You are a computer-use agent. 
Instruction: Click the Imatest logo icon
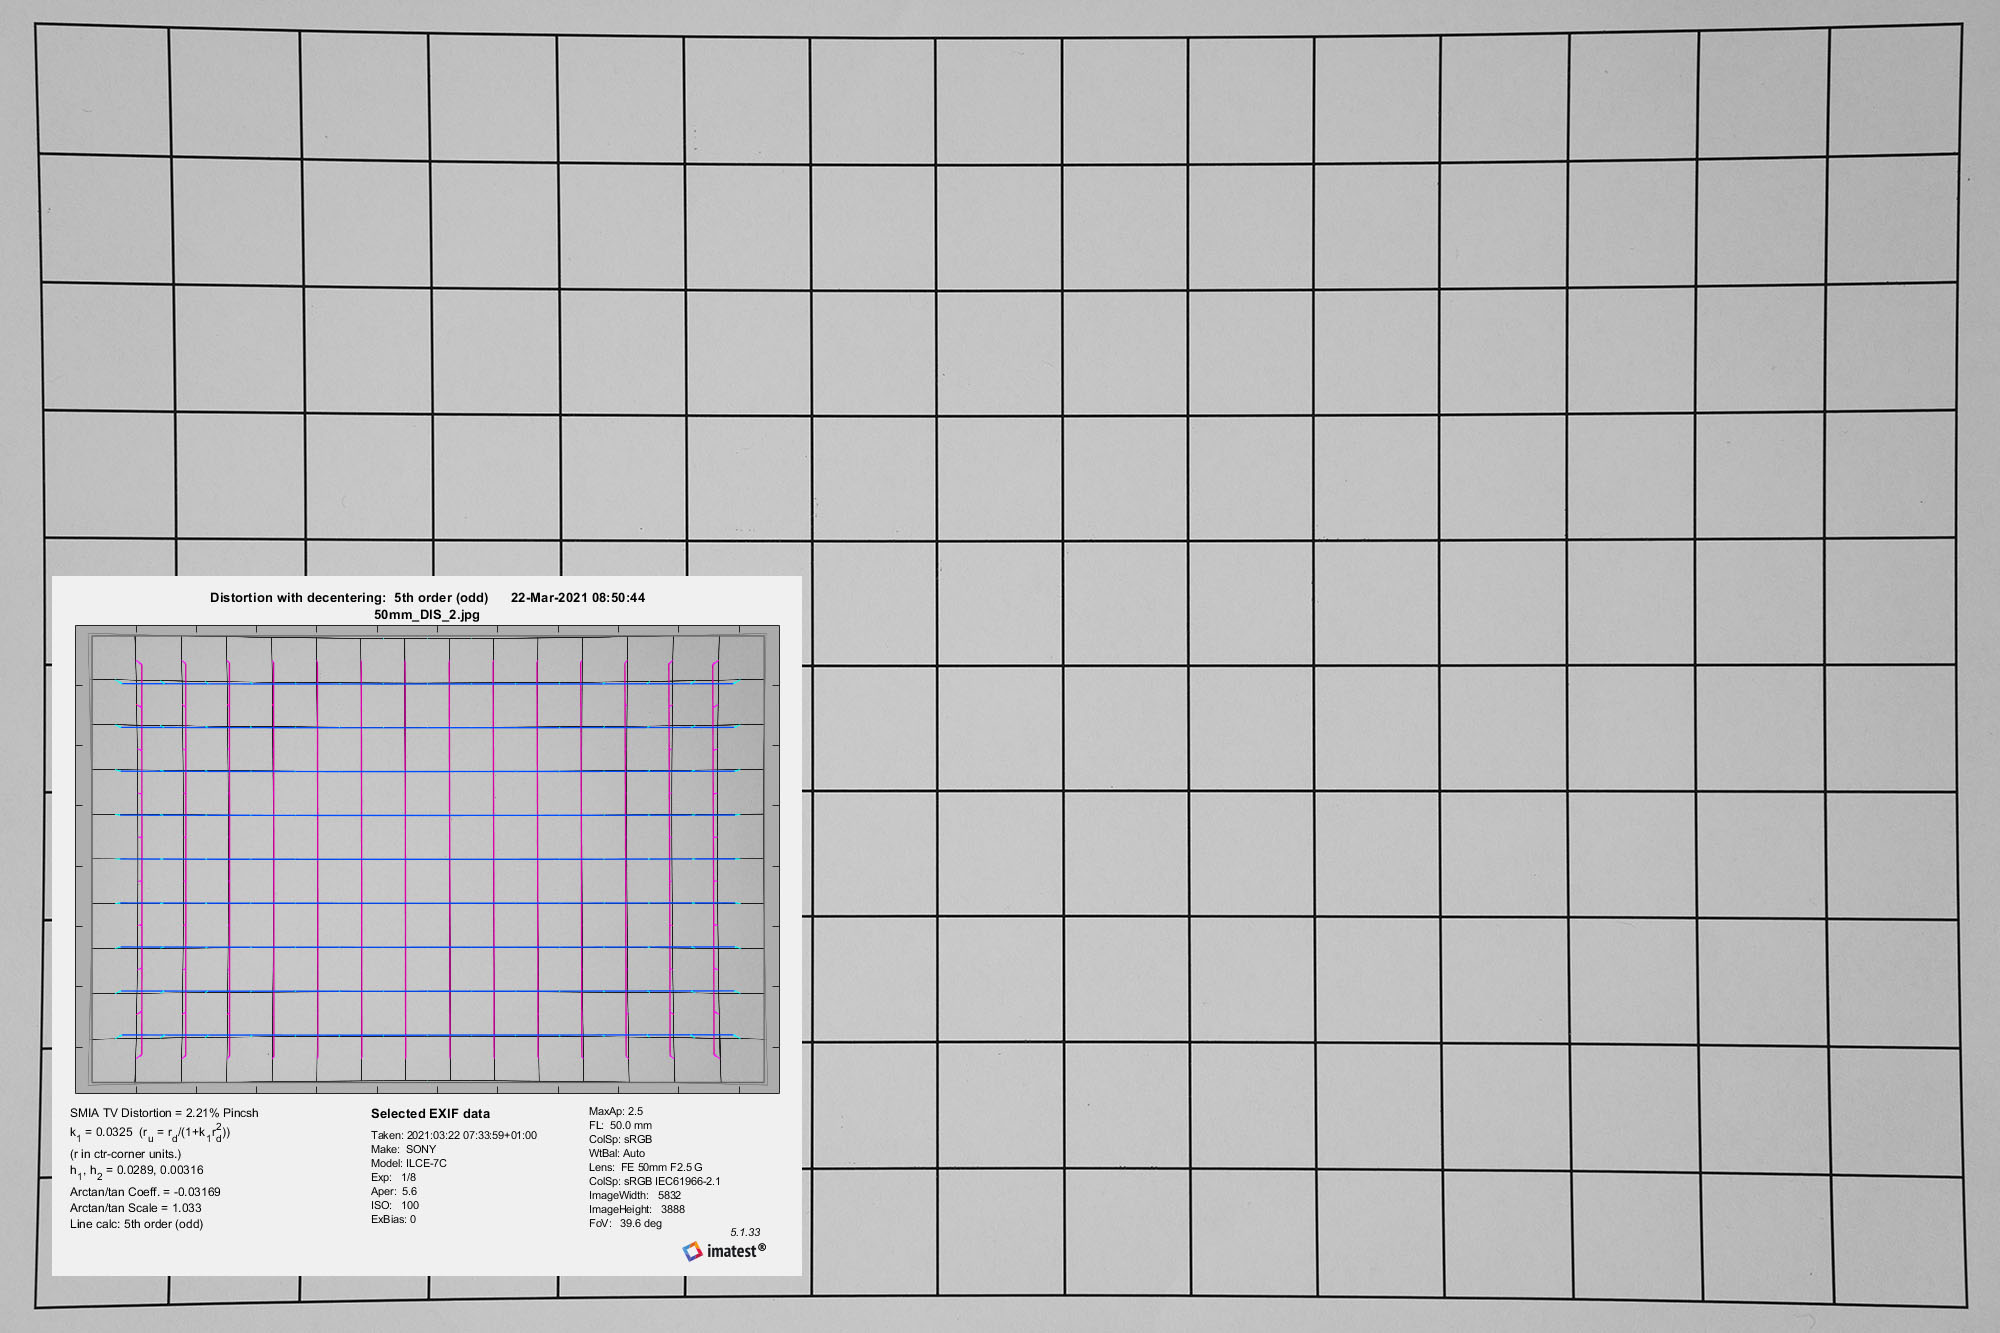tap(692, 1251)
